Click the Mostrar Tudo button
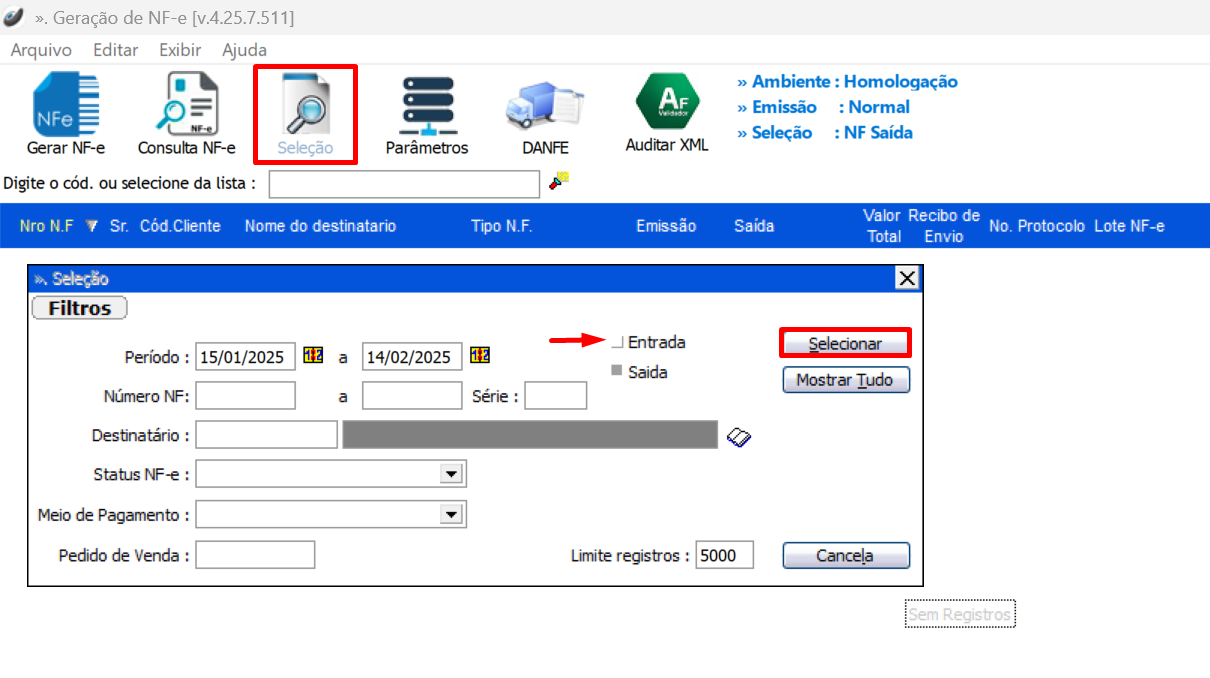1210x678 pixels. (845, 380)
